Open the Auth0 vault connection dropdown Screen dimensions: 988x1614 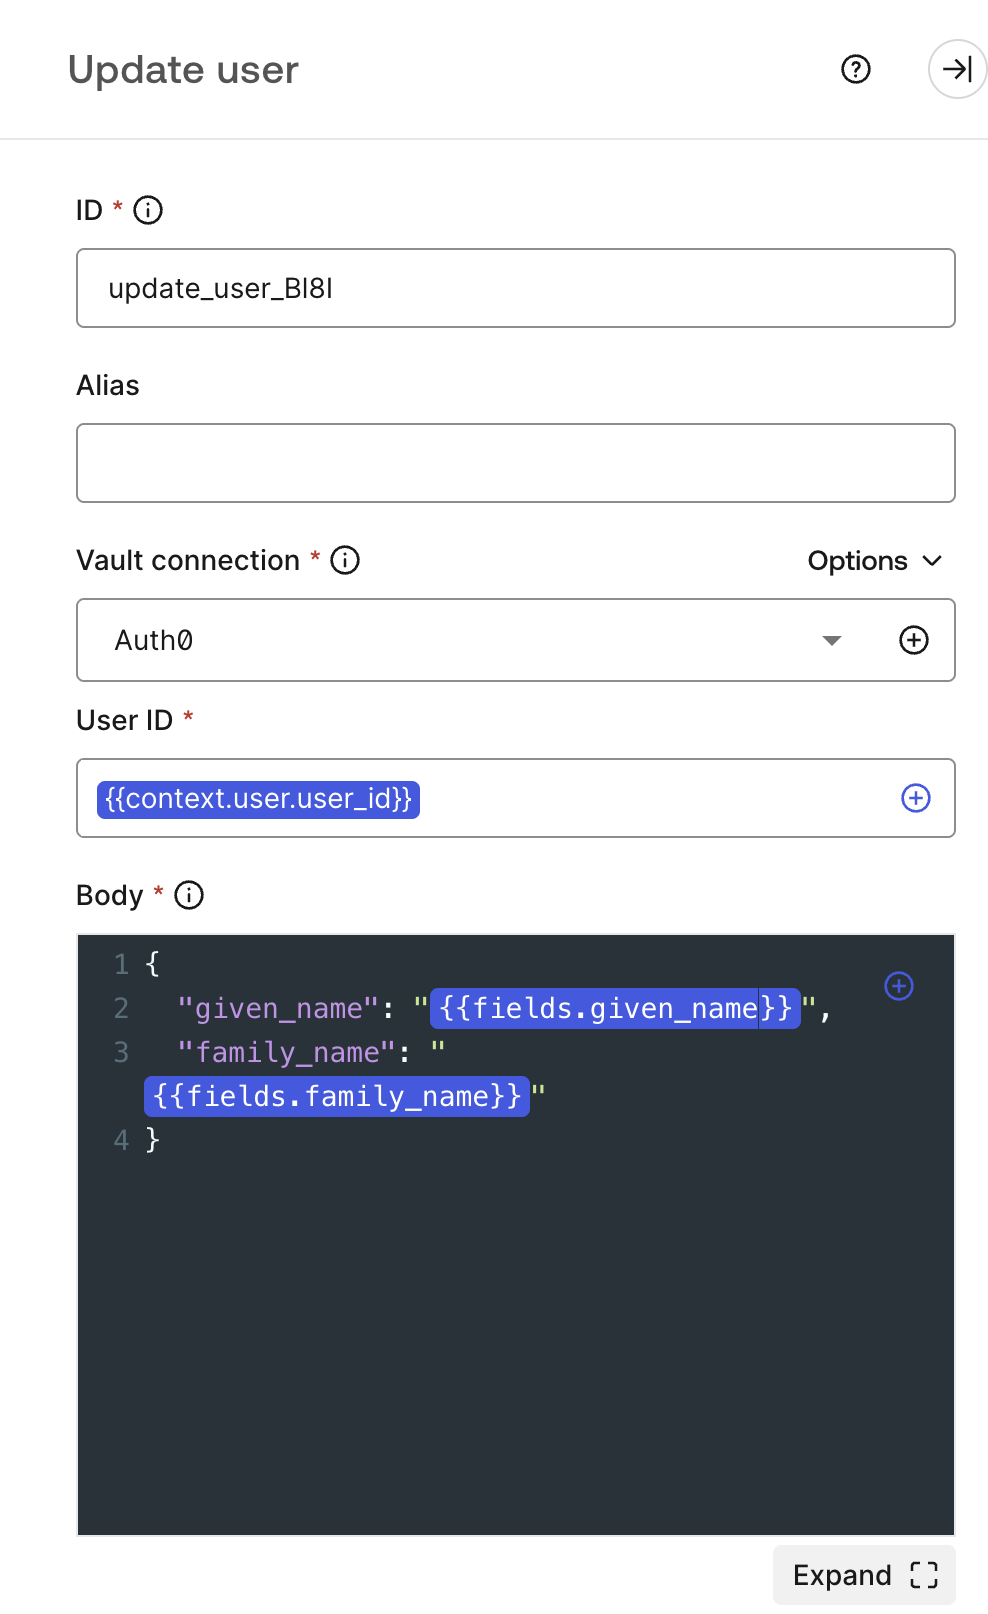pyautogui.click(x=830, y=640)
